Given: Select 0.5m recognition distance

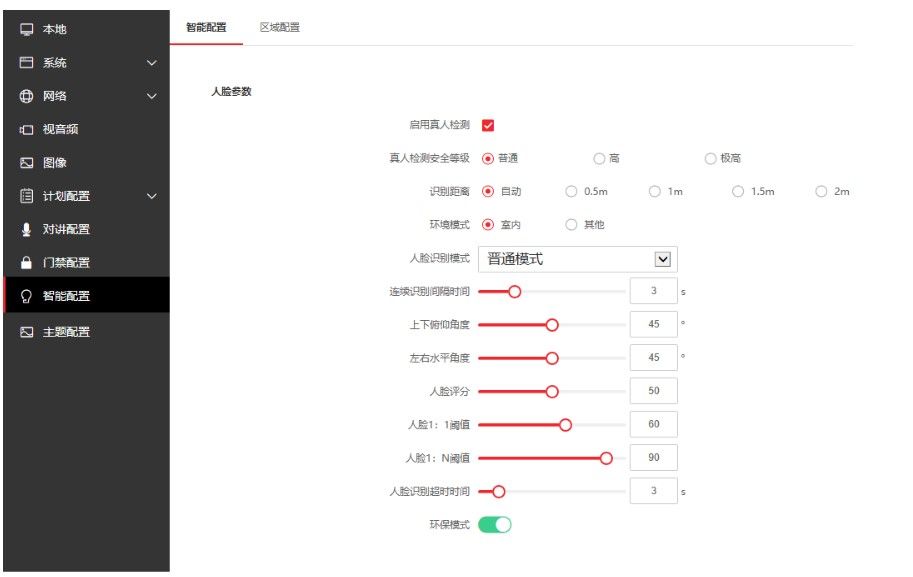Looking at the screenshot, I should point(571,192).
